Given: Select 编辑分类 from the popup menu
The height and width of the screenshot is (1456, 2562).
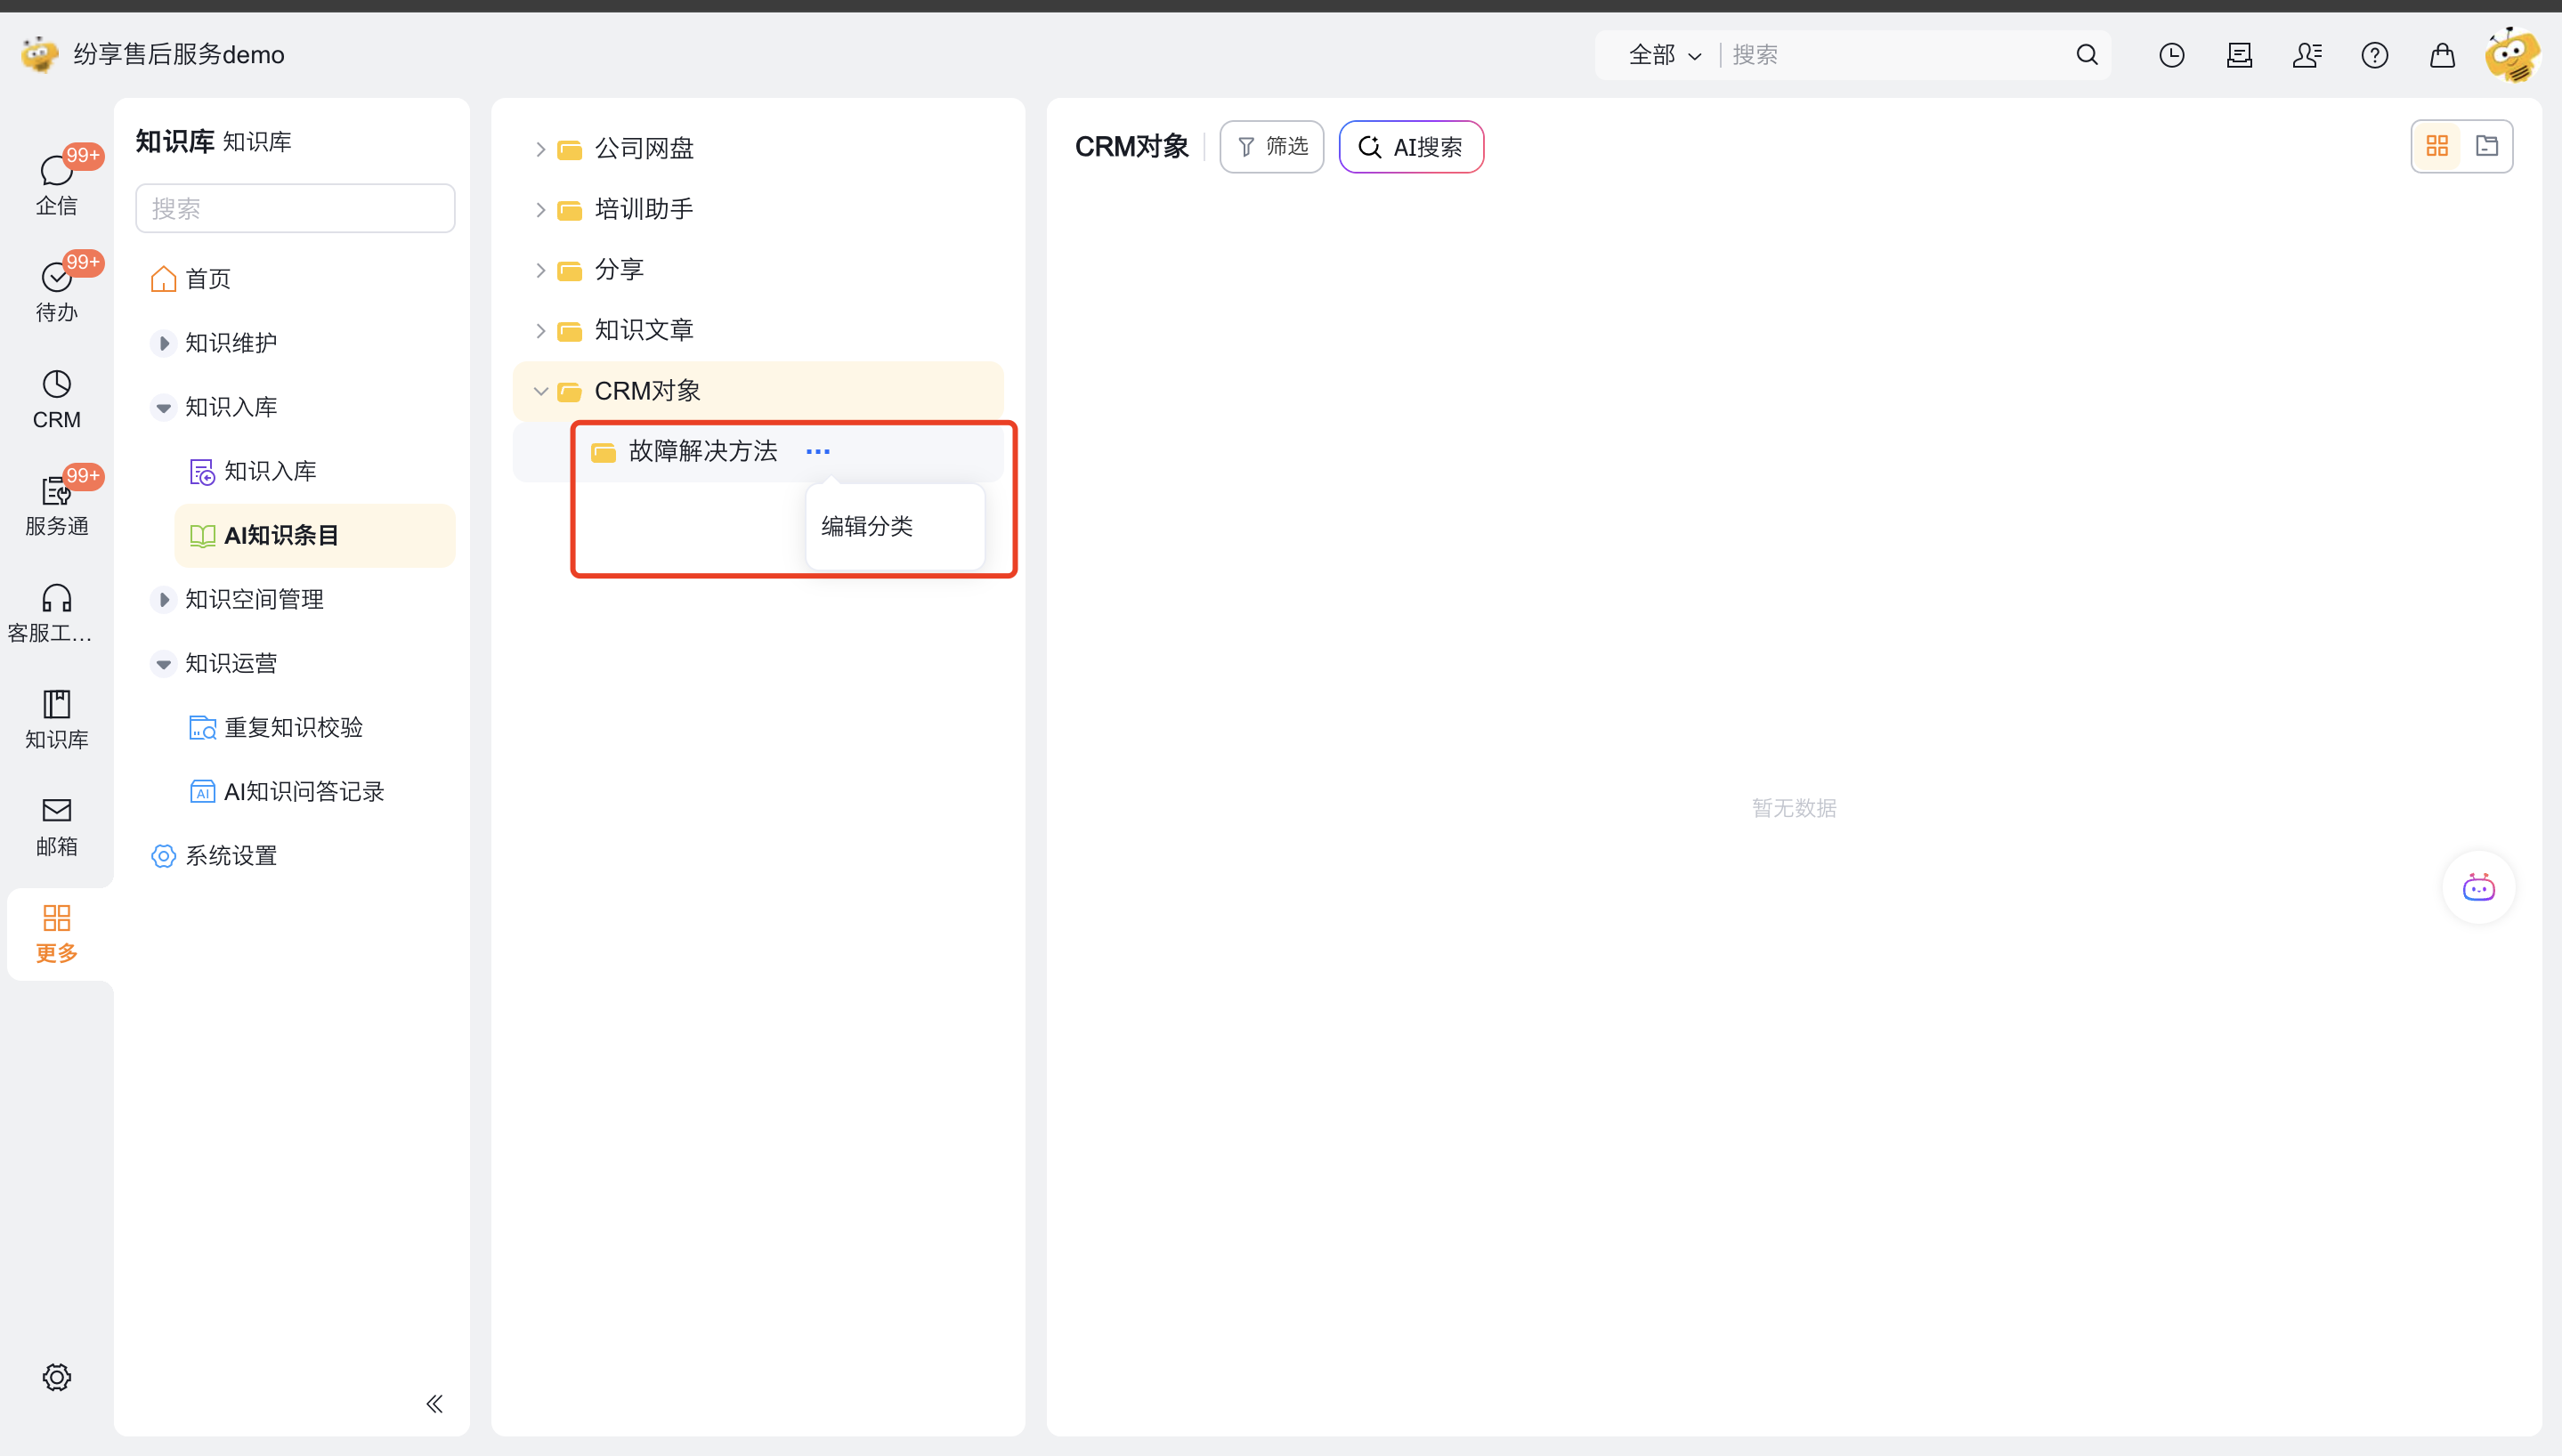Looking at the screenshot, I should click(867, 526).
